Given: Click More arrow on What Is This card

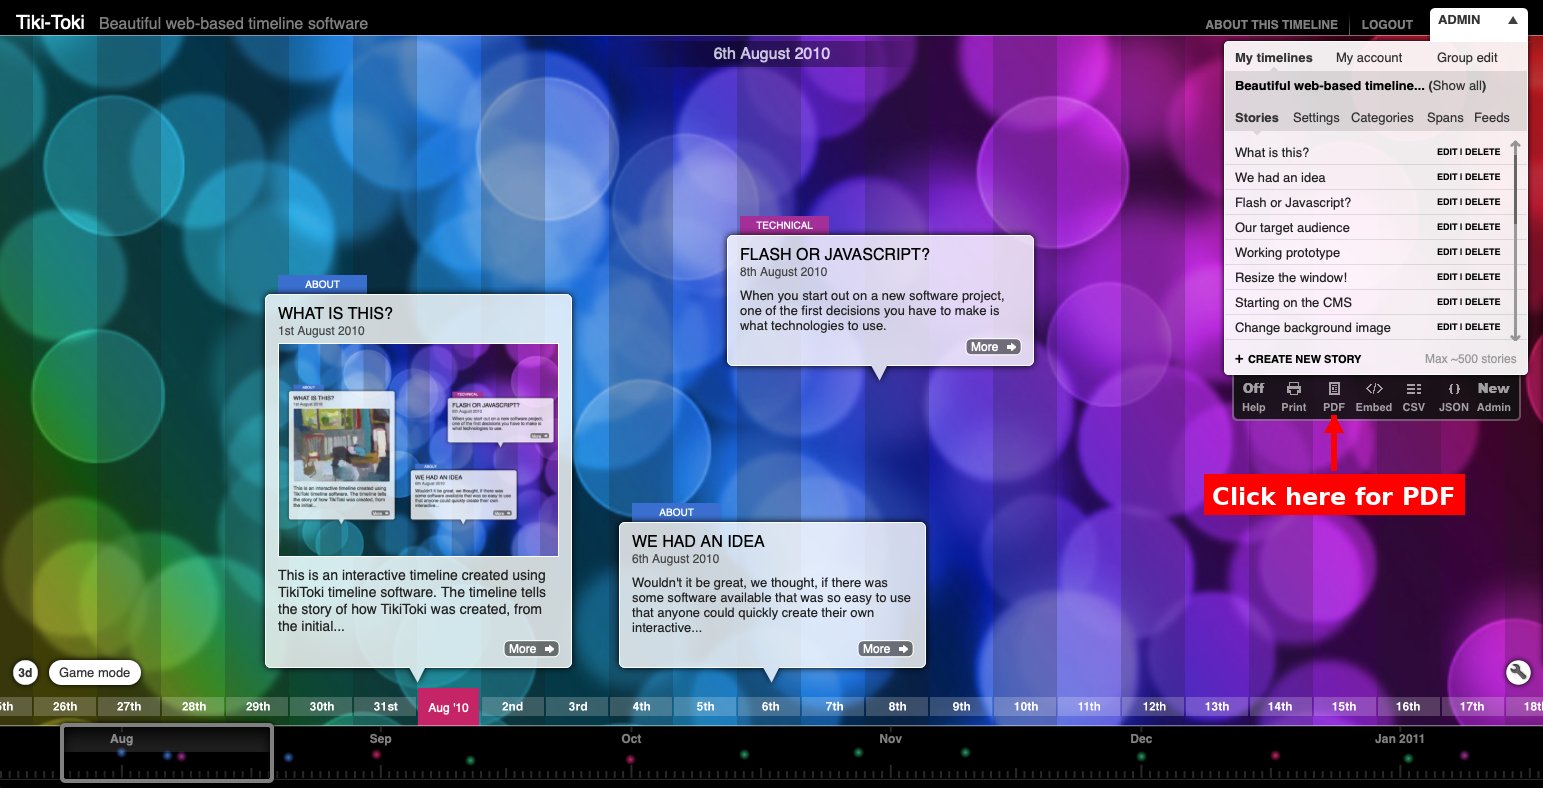Looking at the screenshot, I should (x=531, y=649).
